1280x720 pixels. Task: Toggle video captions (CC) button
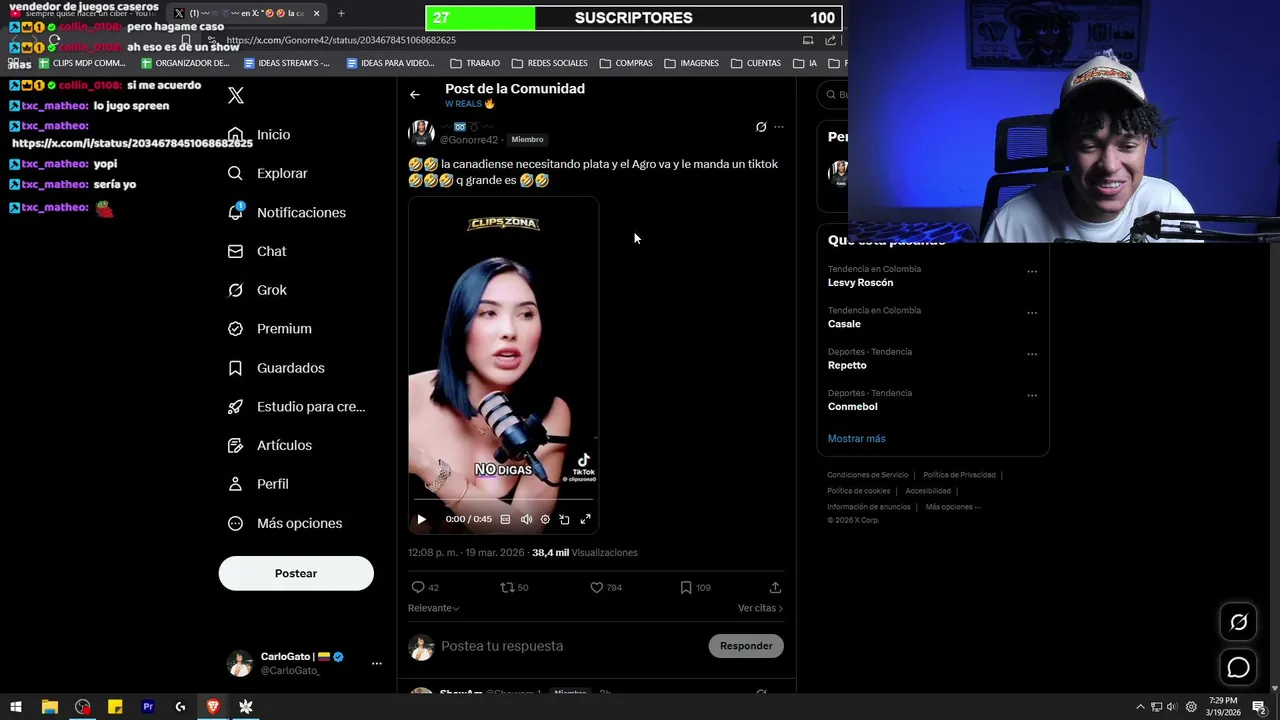[x=505, y=519]
